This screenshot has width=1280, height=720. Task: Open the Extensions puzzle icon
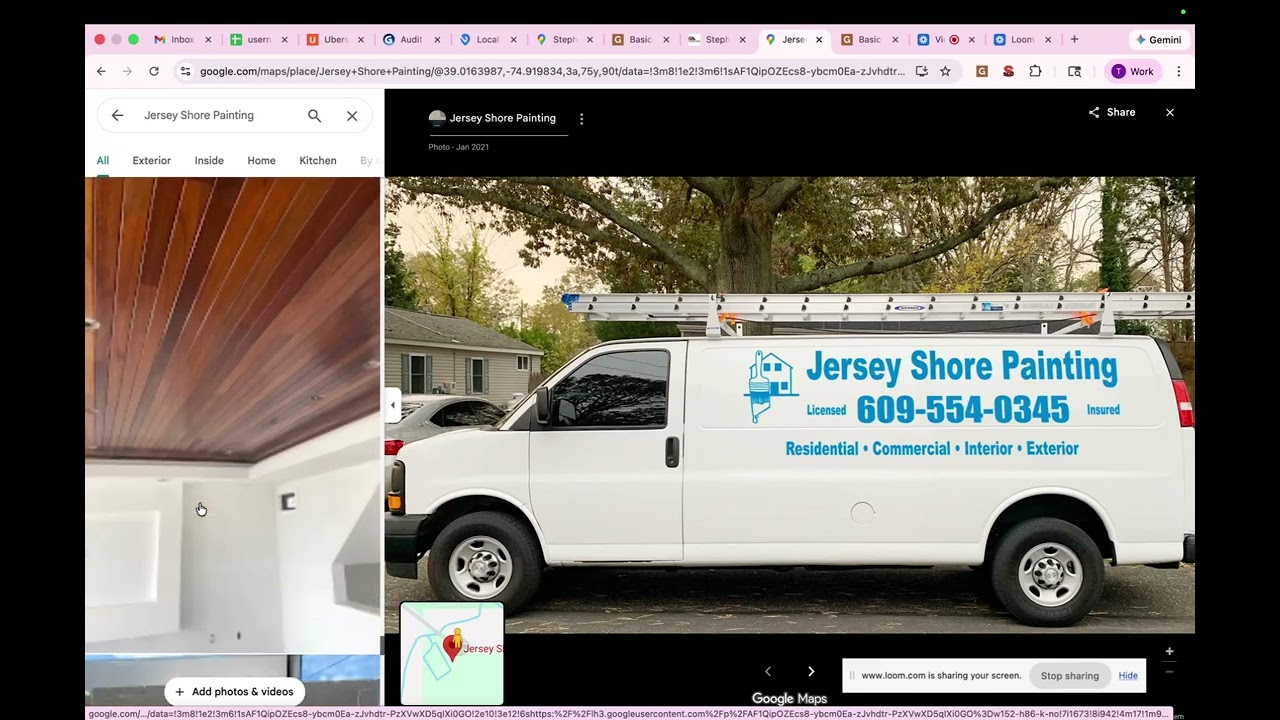(1035, 71)
